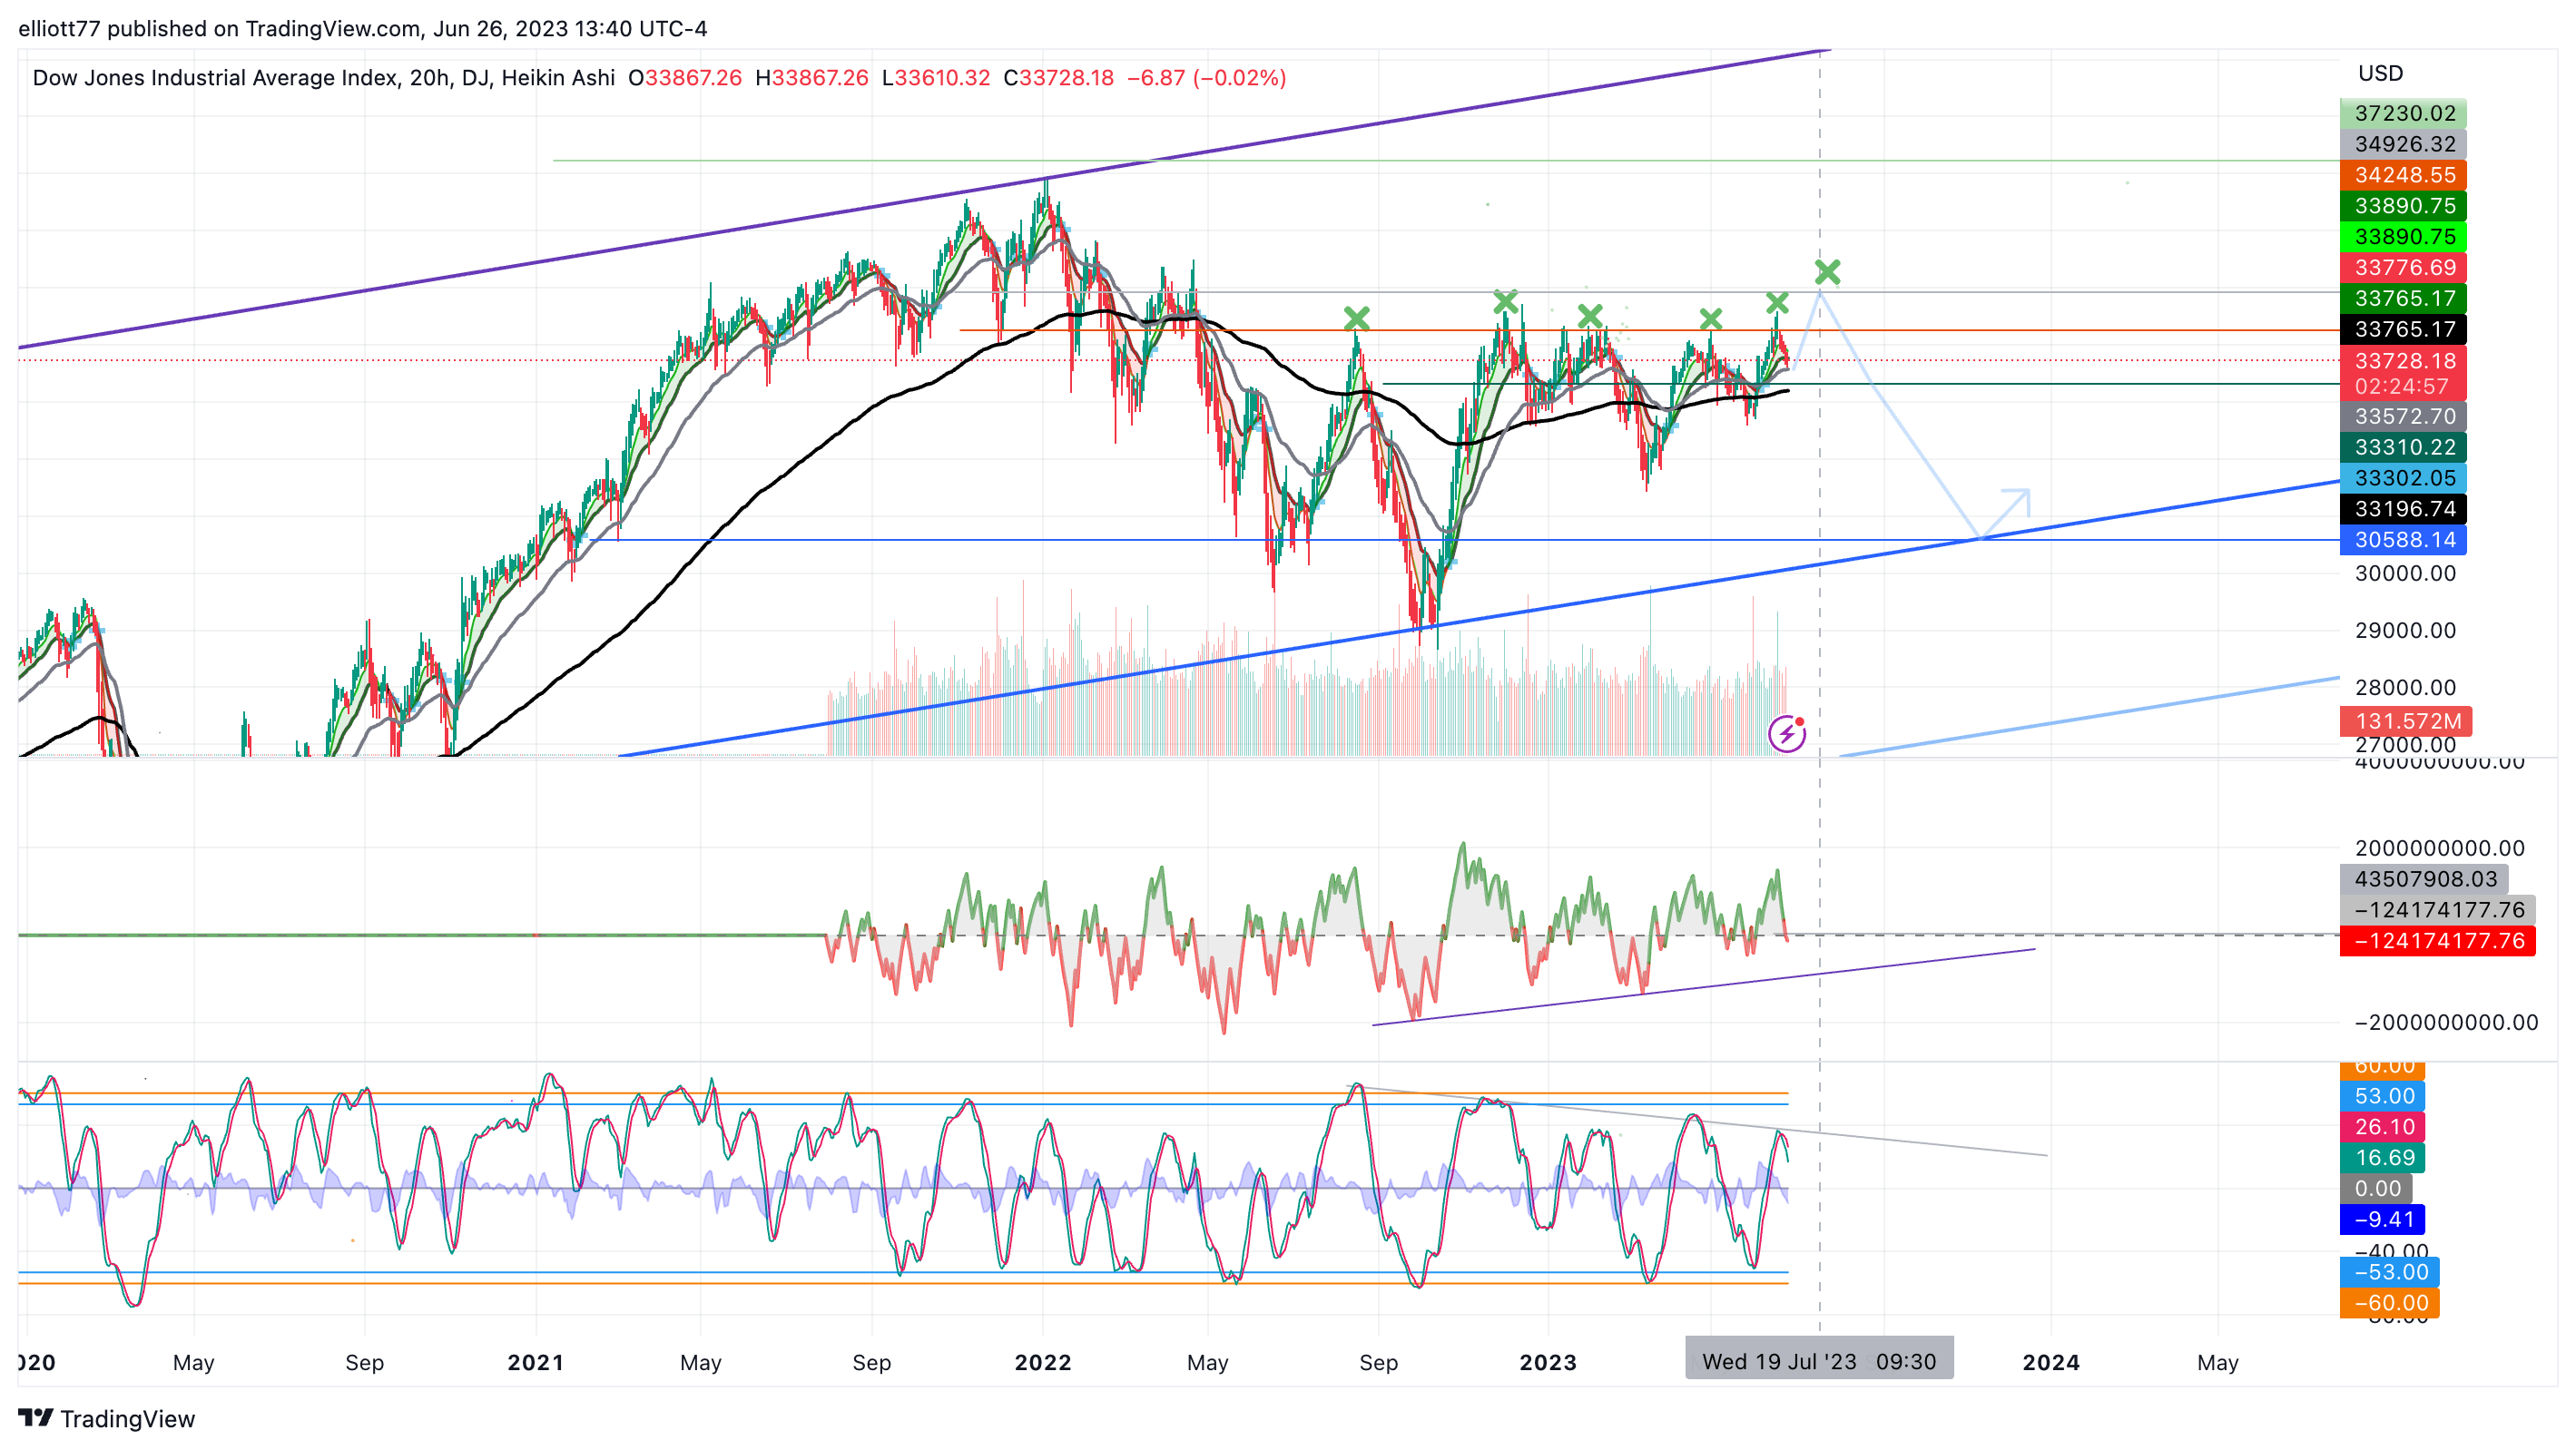The width and height of the screenshot is (2576, 1450).
Task: Click the 0.00 gray oscillator level label
Action: click(x=2376, y=1189)
